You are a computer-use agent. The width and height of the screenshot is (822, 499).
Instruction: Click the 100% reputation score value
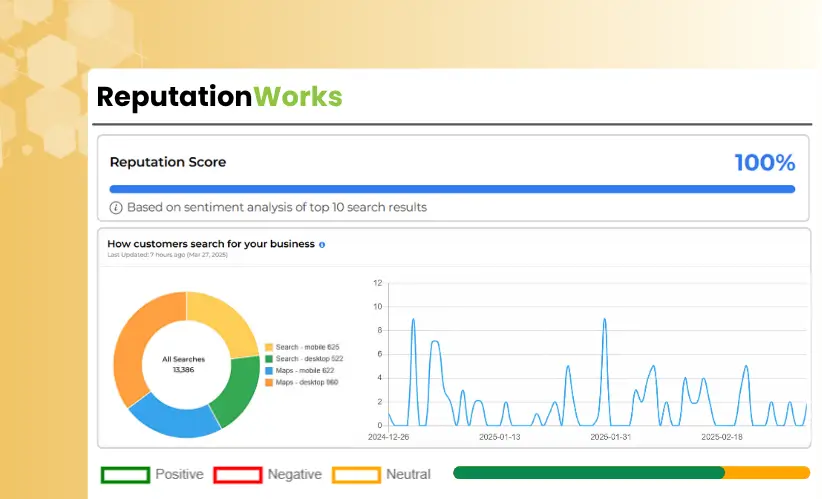click(x=765, y=162)
